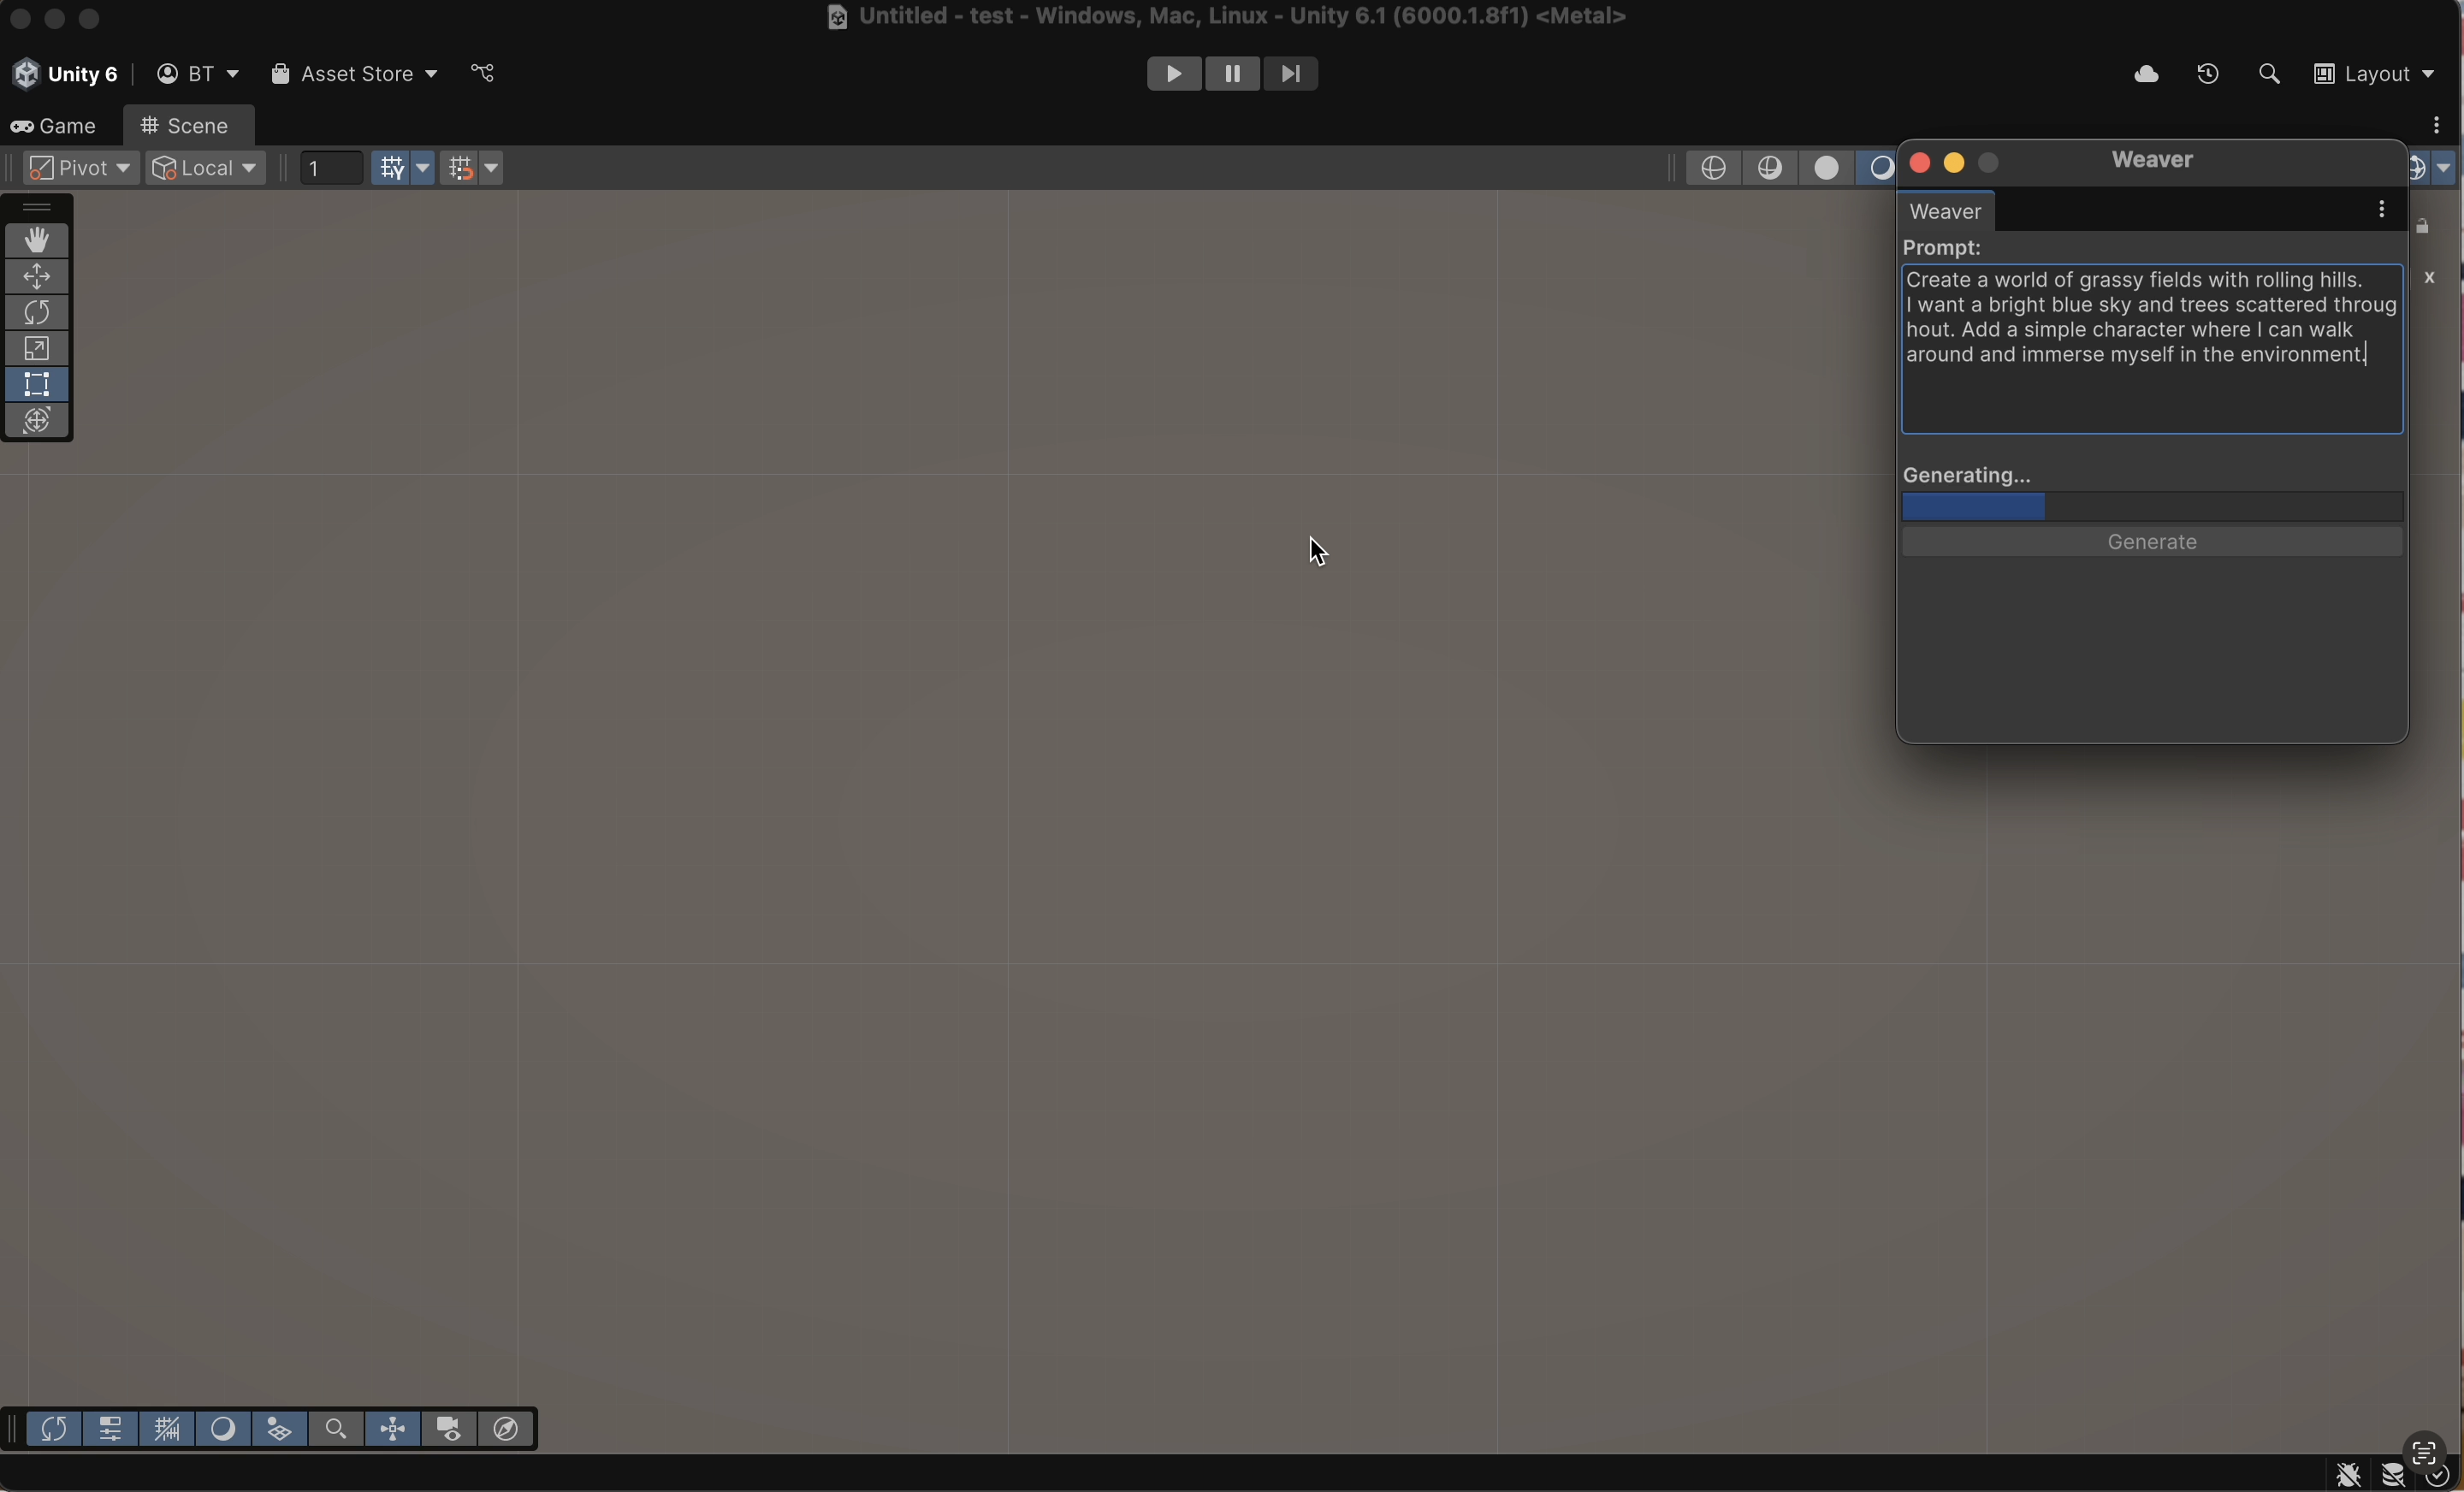Click the search magnifier in top toolbar
Viewport: 2464px width, 1492px height.
2269,75
